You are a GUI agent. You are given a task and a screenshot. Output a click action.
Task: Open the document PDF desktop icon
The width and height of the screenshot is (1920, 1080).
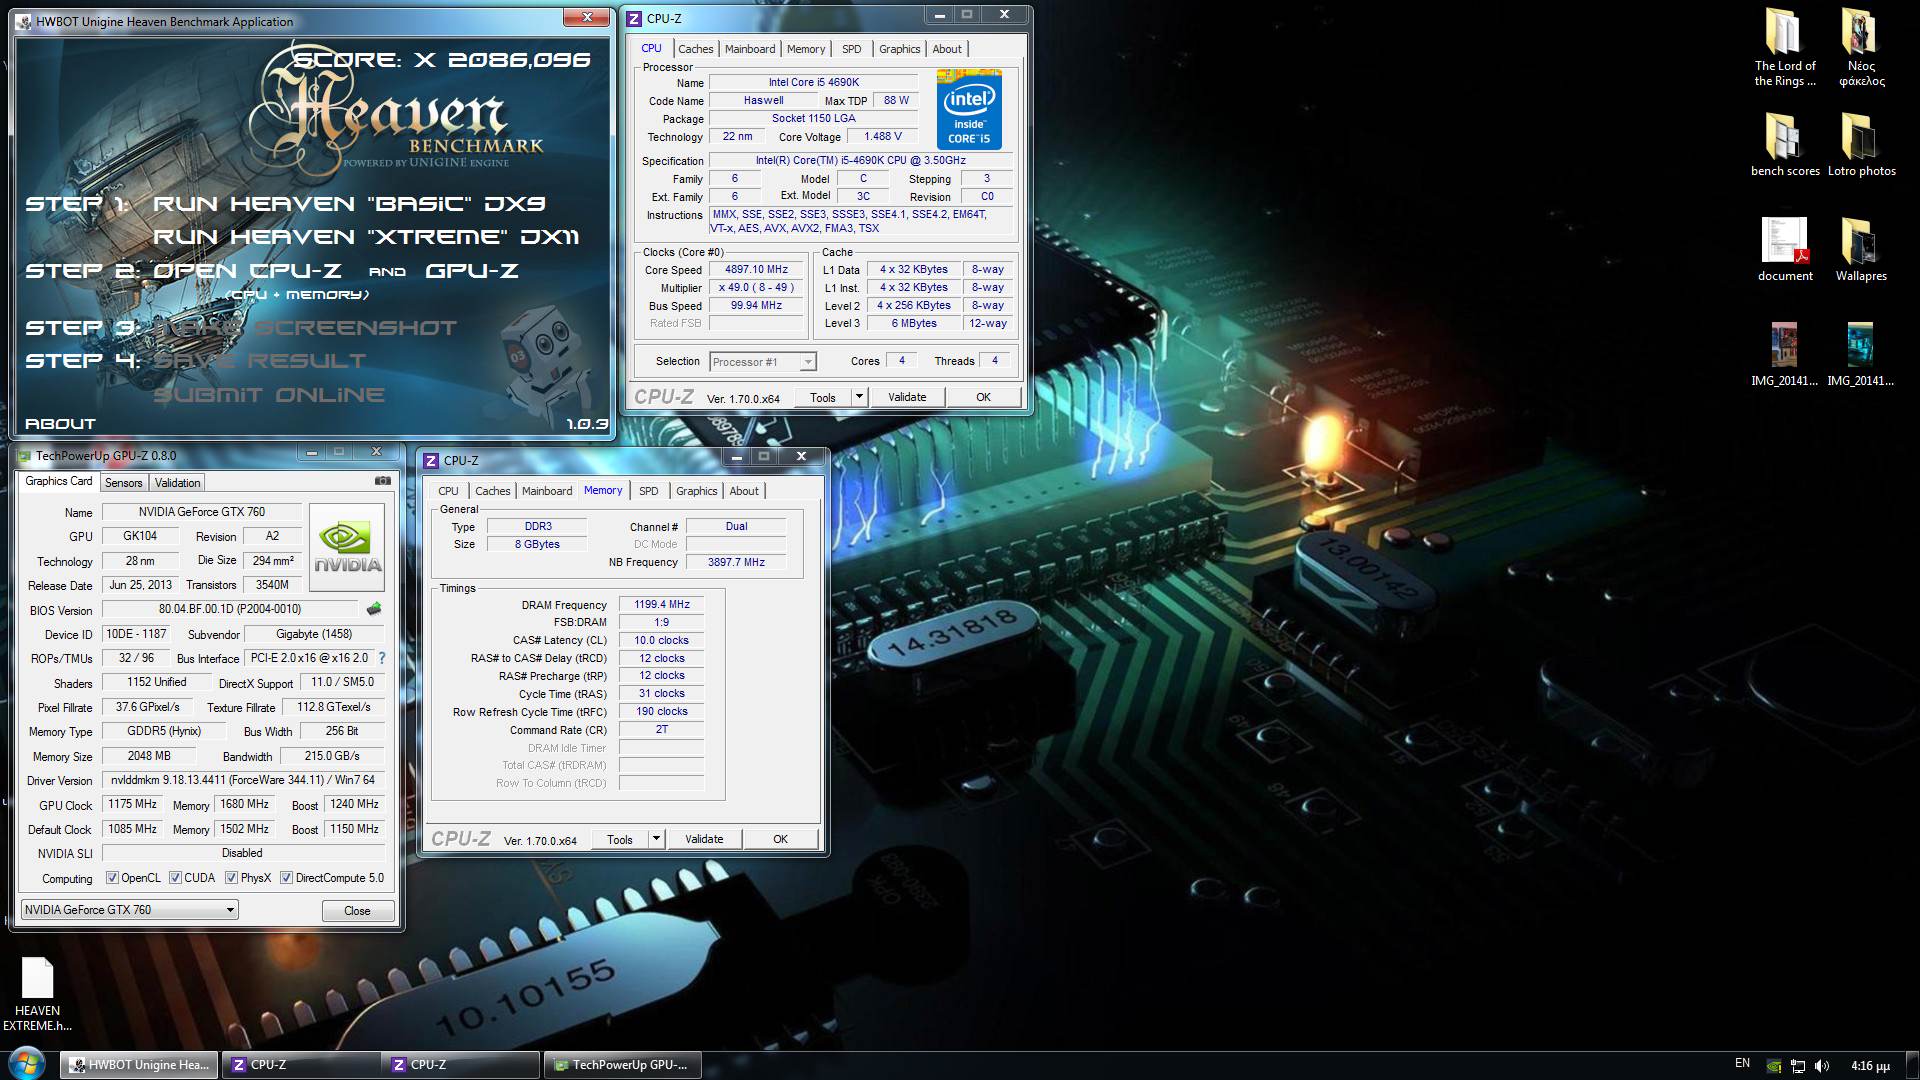1785,250
